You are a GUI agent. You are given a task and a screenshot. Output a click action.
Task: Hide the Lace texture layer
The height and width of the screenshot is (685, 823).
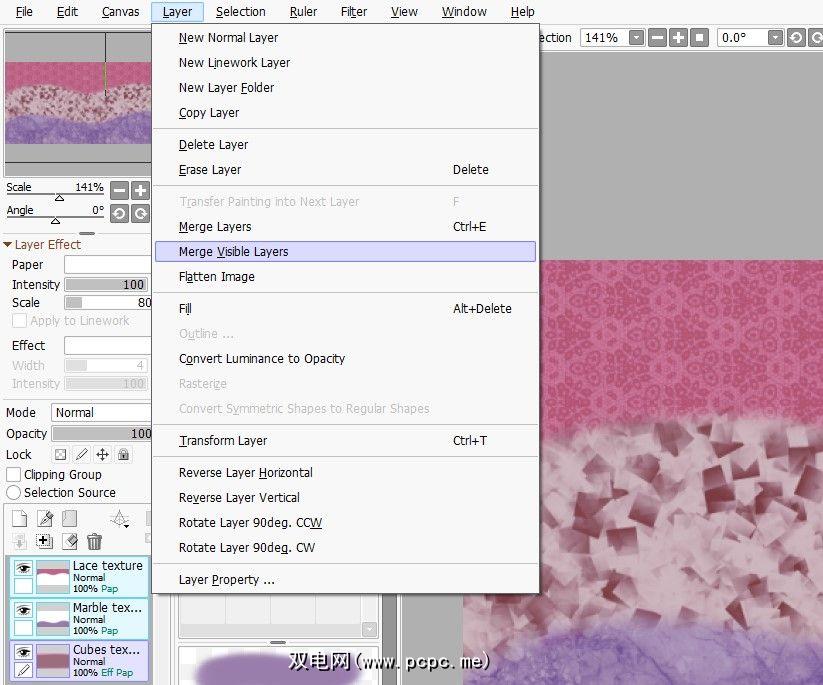(23, 569)
